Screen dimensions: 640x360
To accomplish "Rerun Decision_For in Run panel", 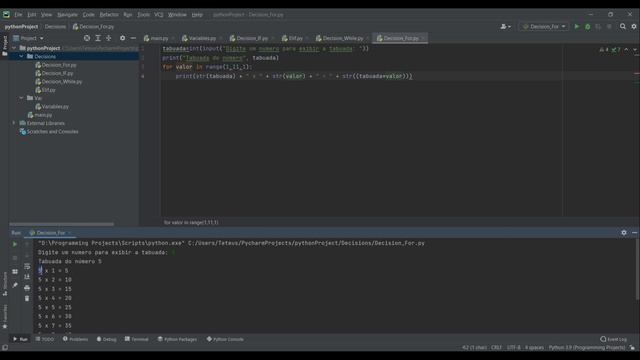I will tap(15, 244).
